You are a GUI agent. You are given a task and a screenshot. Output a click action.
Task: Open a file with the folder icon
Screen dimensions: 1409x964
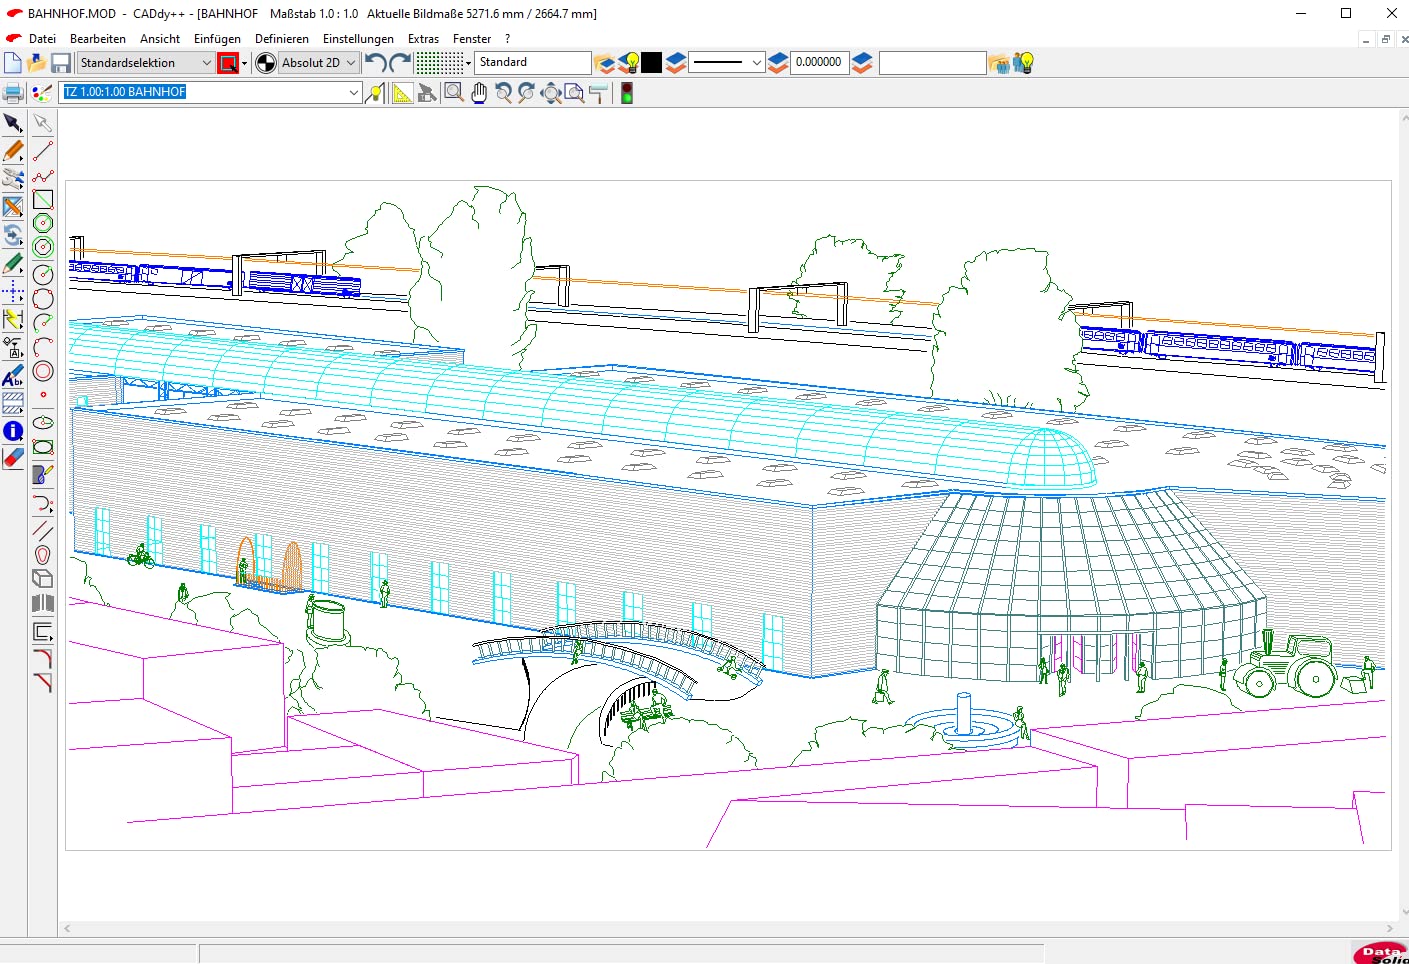coord(36,63)
